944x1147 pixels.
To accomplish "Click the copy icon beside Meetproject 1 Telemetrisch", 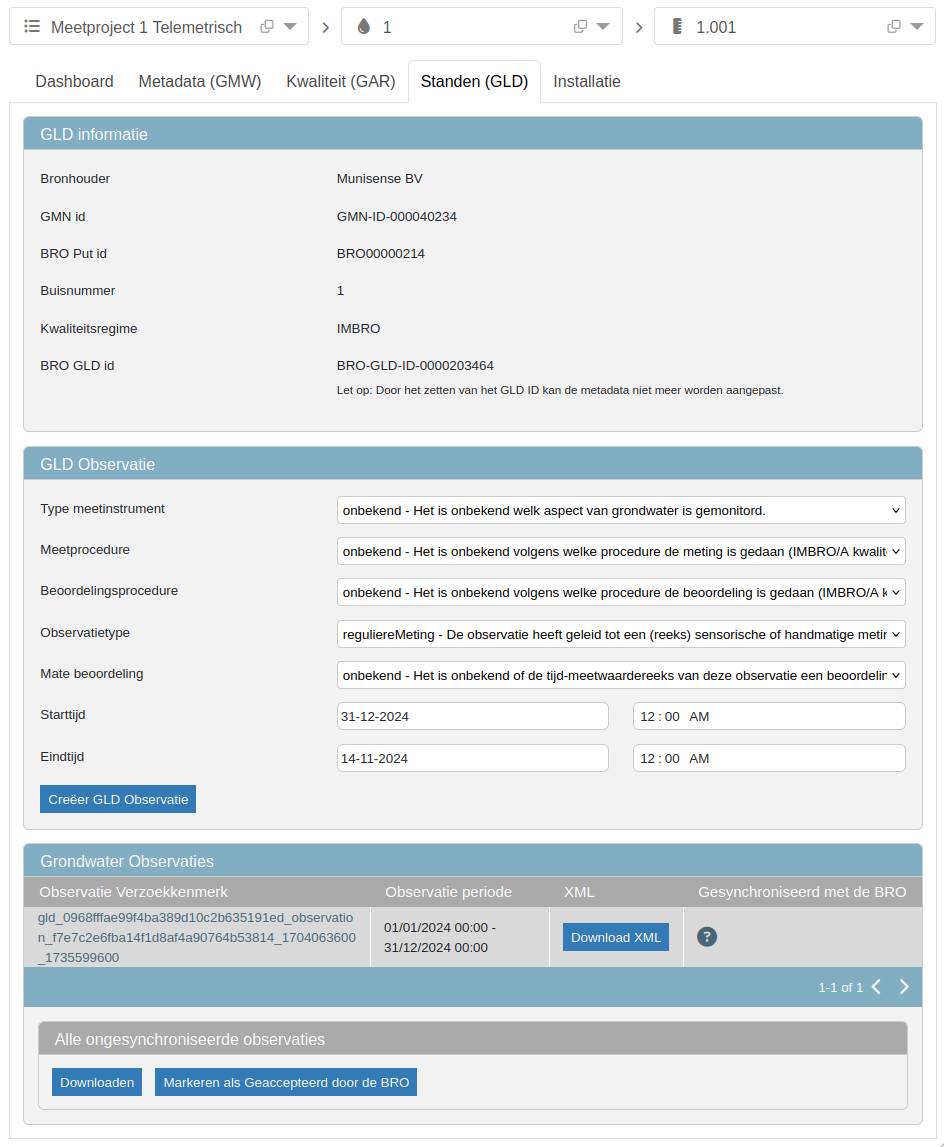I will tap(267, 27).
